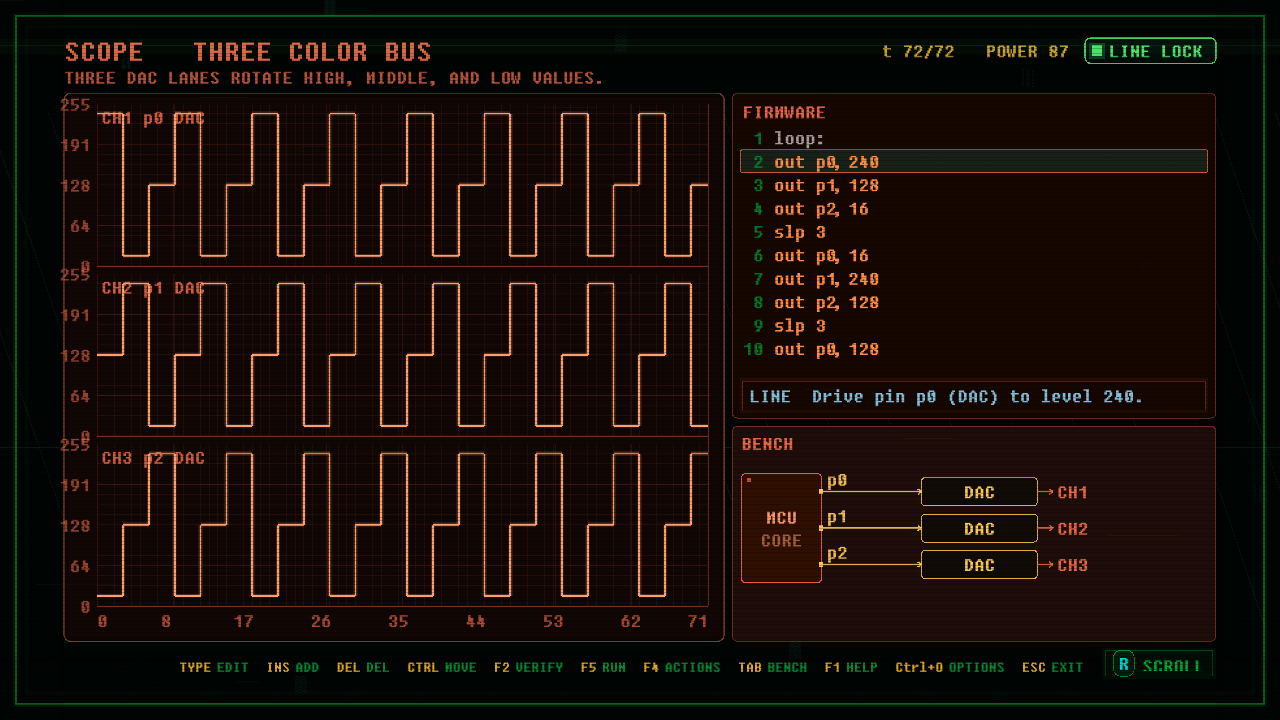
Task: Click the CH2 output label in bench
Action: (1073, 529)
